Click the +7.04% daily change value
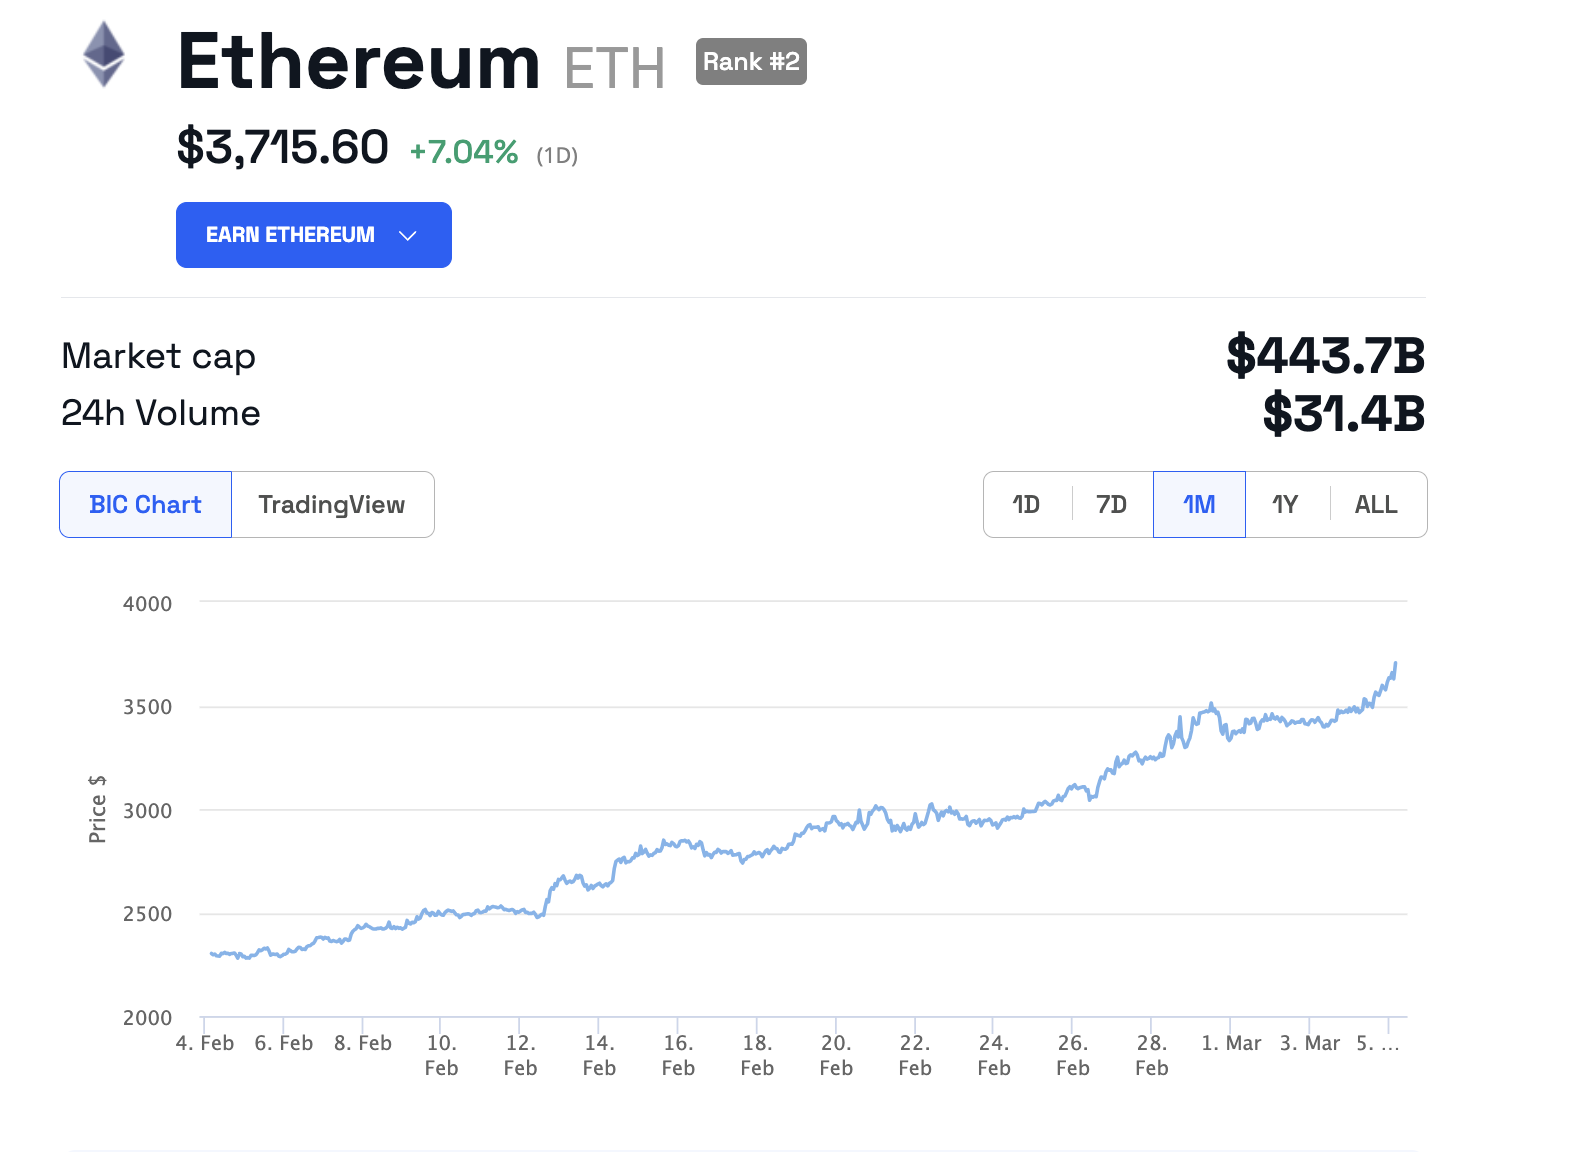The width and height of the screenshot is (1580, 1152). (x=464, y=152)
